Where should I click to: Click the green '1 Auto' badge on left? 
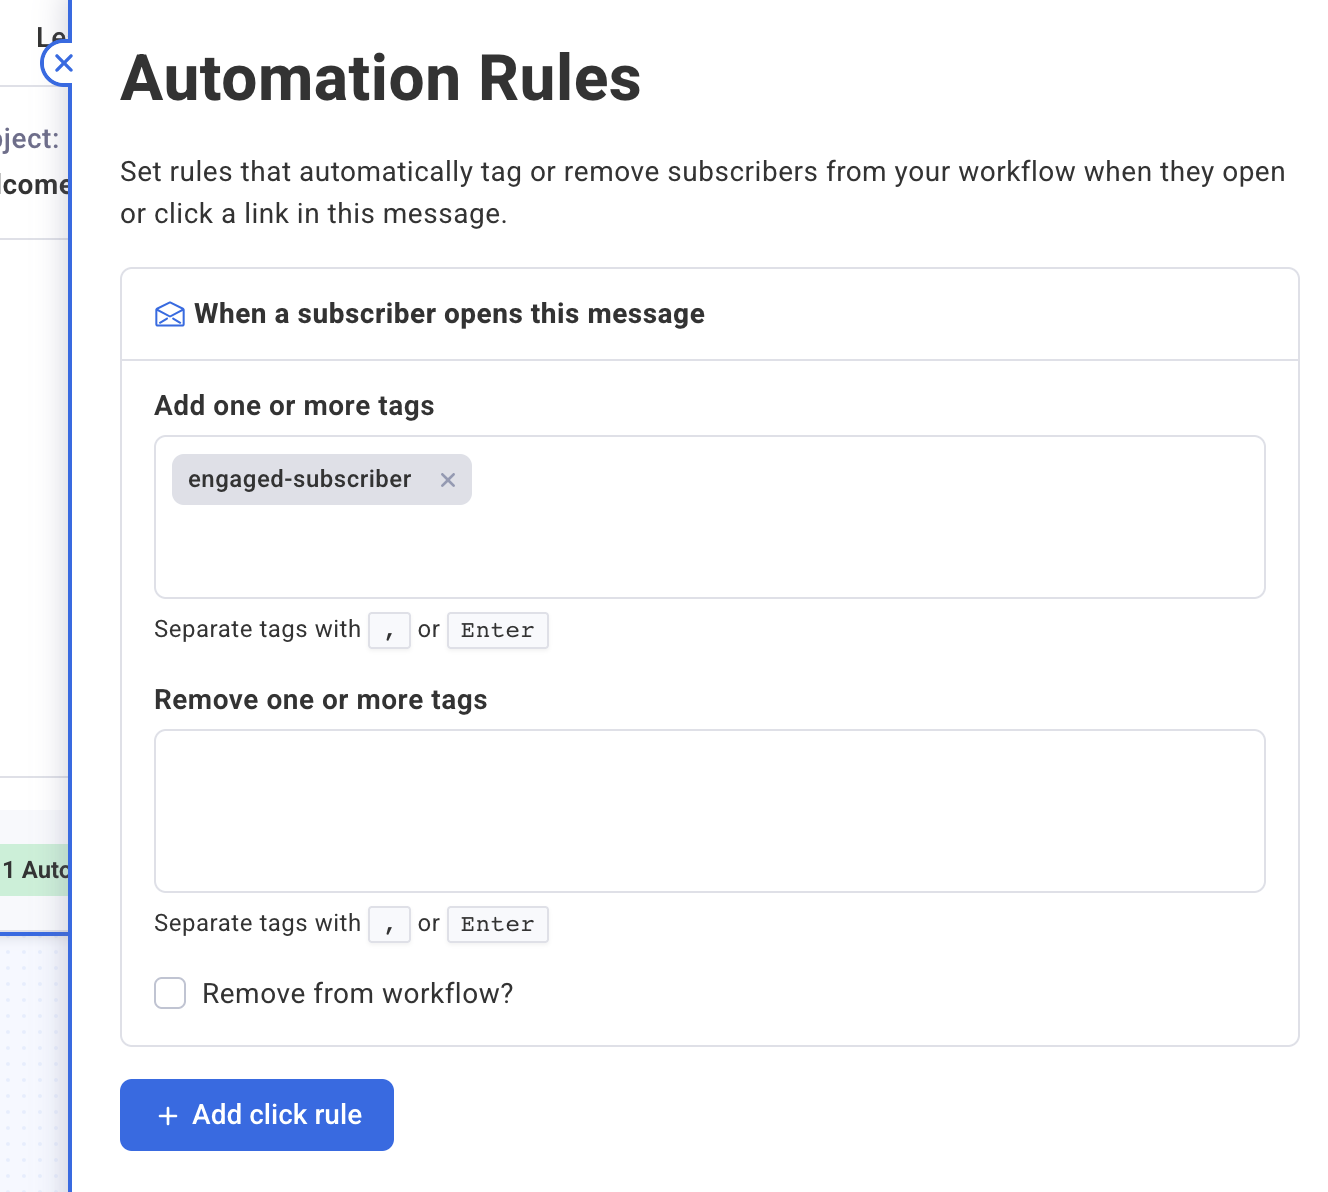click(x=34, y=870)
